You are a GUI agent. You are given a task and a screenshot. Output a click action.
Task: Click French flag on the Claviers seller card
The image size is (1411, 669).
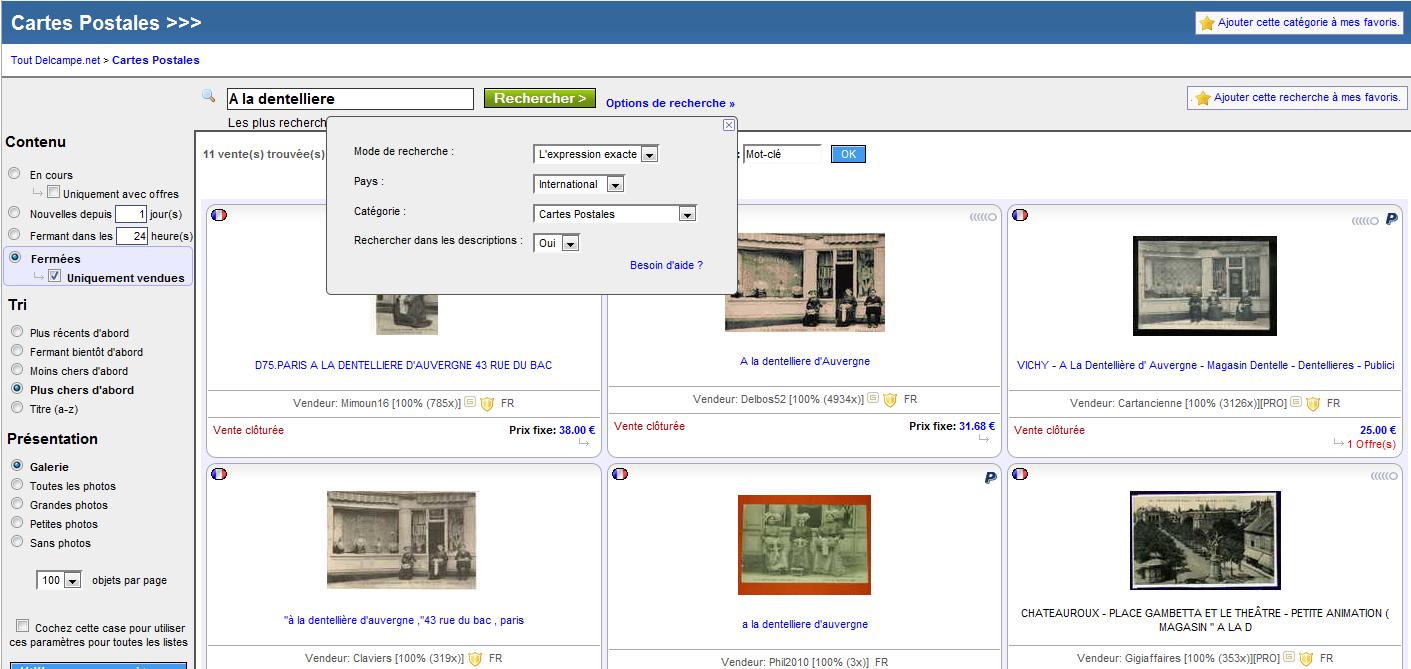click(219, 473)
